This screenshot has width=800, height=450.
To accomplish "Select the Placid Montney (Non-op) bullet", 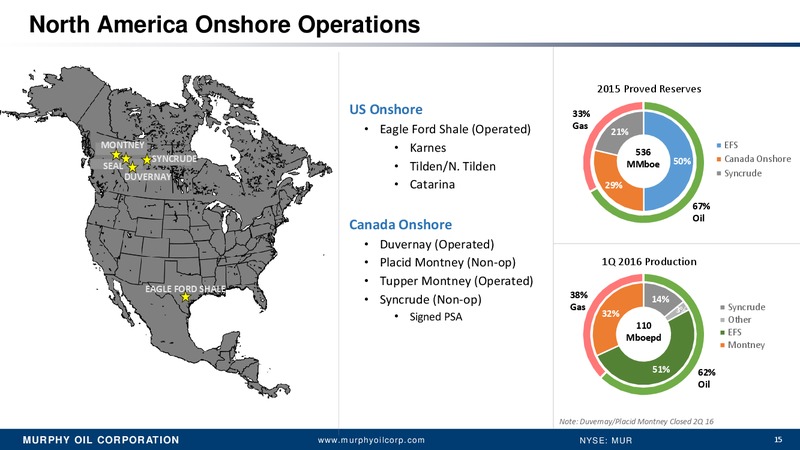I will point(447,262).
